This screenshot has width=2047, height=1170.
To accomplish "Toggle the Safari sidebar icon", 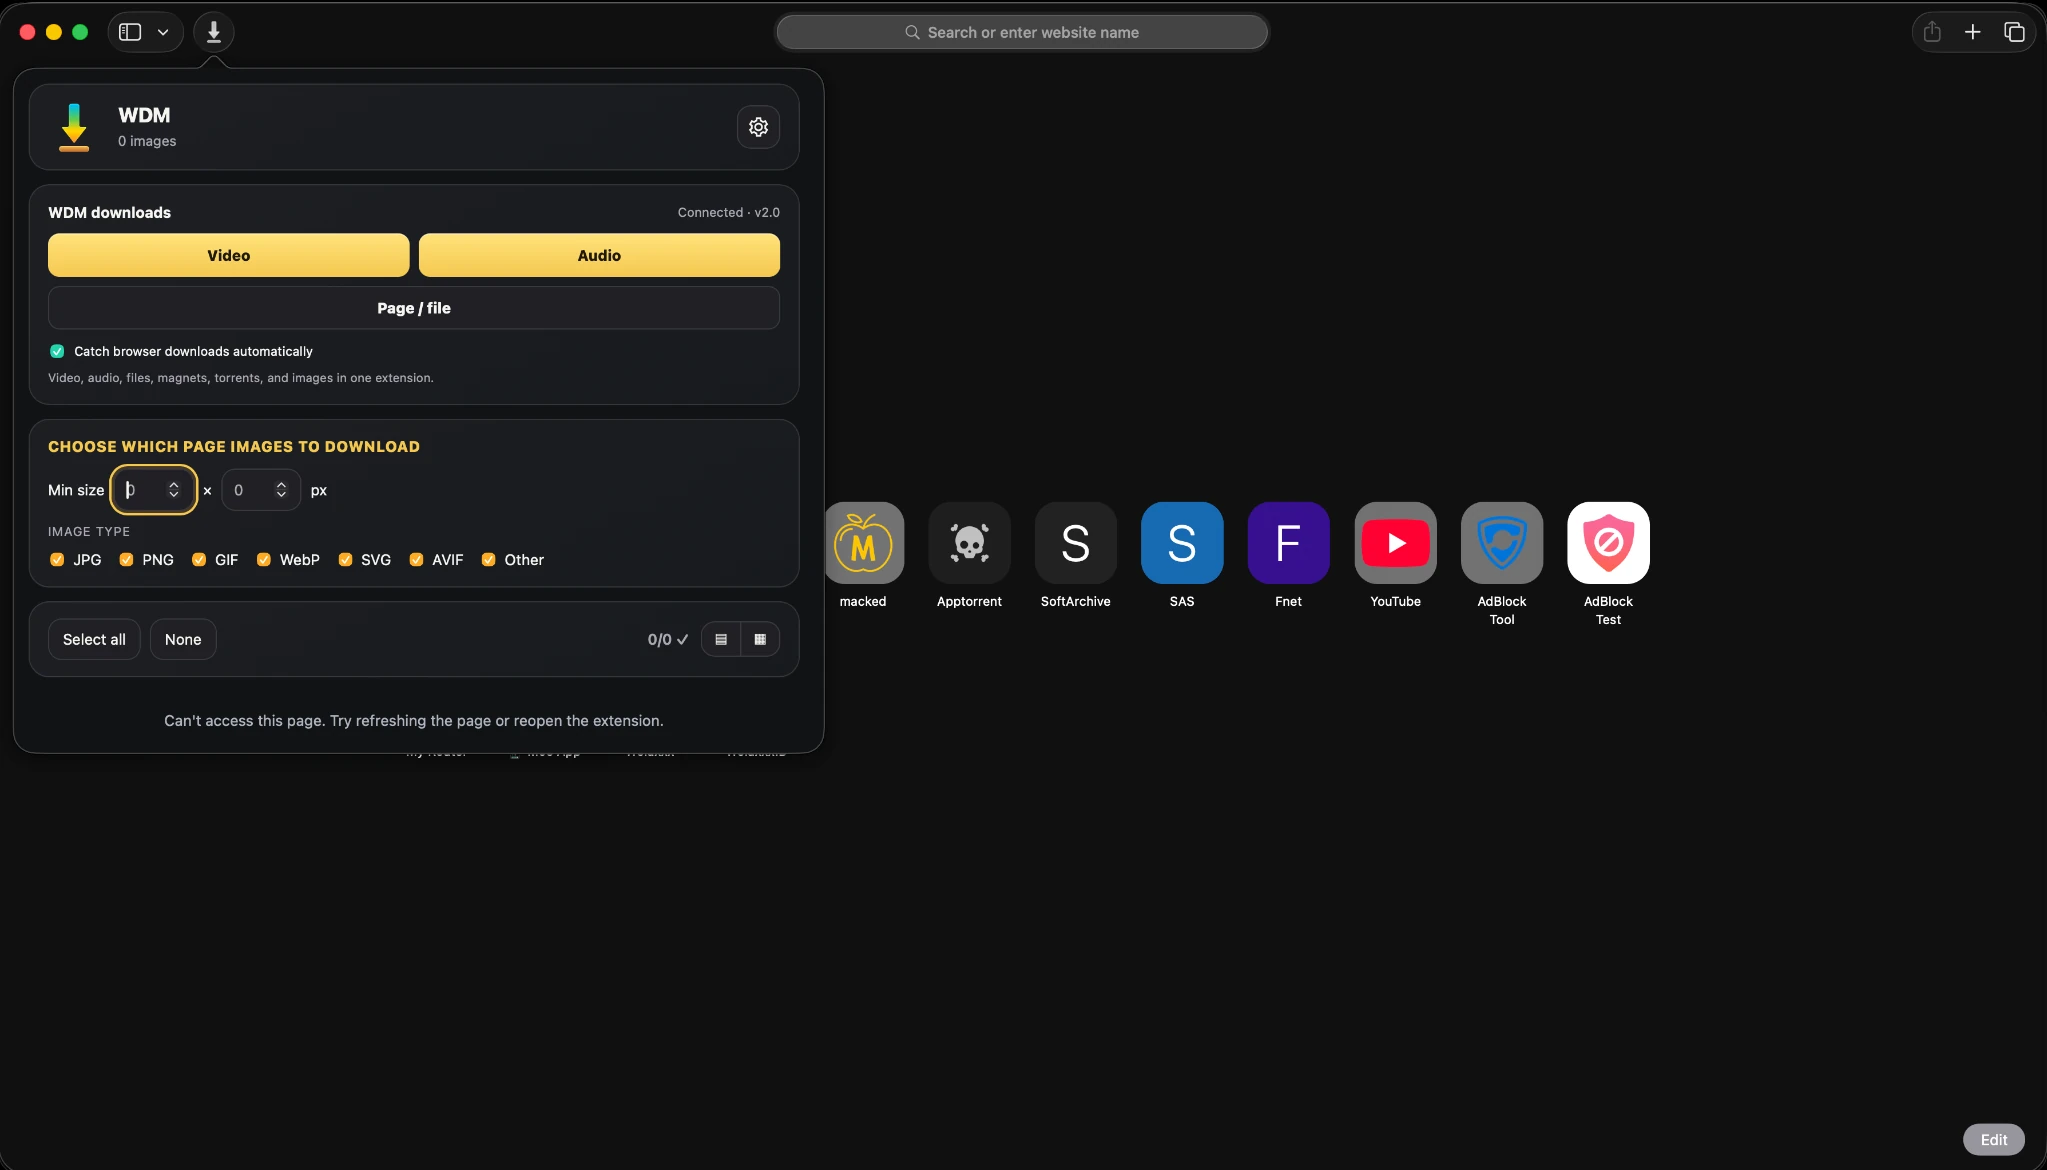I will pyautogui.click(x=130, y=32).
